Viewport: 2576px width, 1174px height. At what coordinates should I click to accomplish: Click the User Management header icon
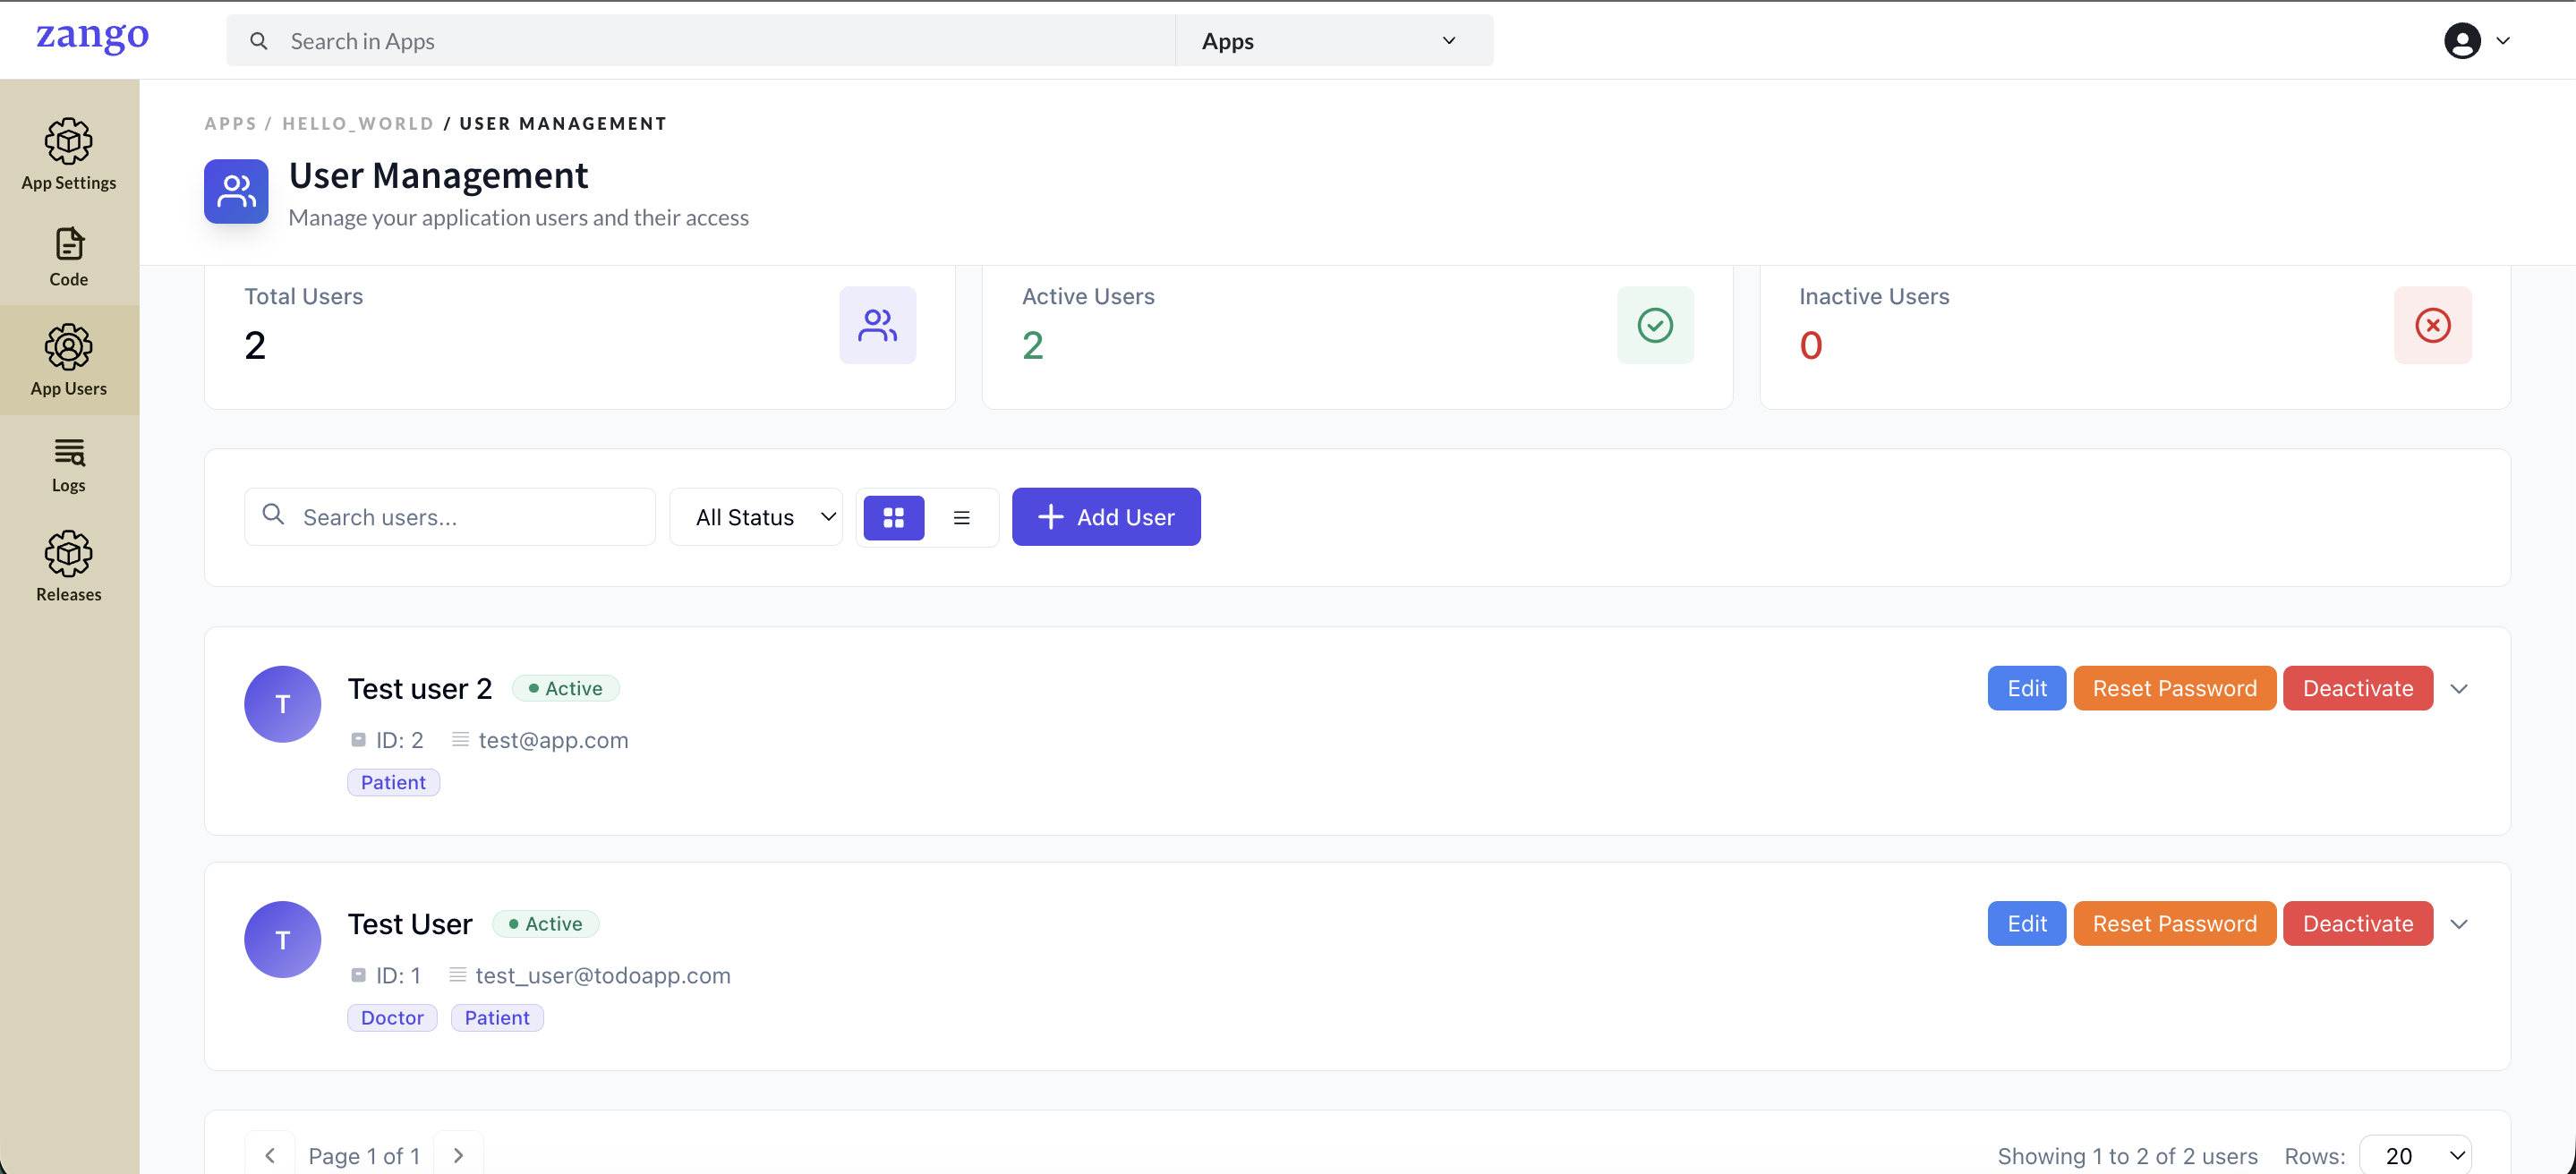pyautogui.click(x=236, y=191)
